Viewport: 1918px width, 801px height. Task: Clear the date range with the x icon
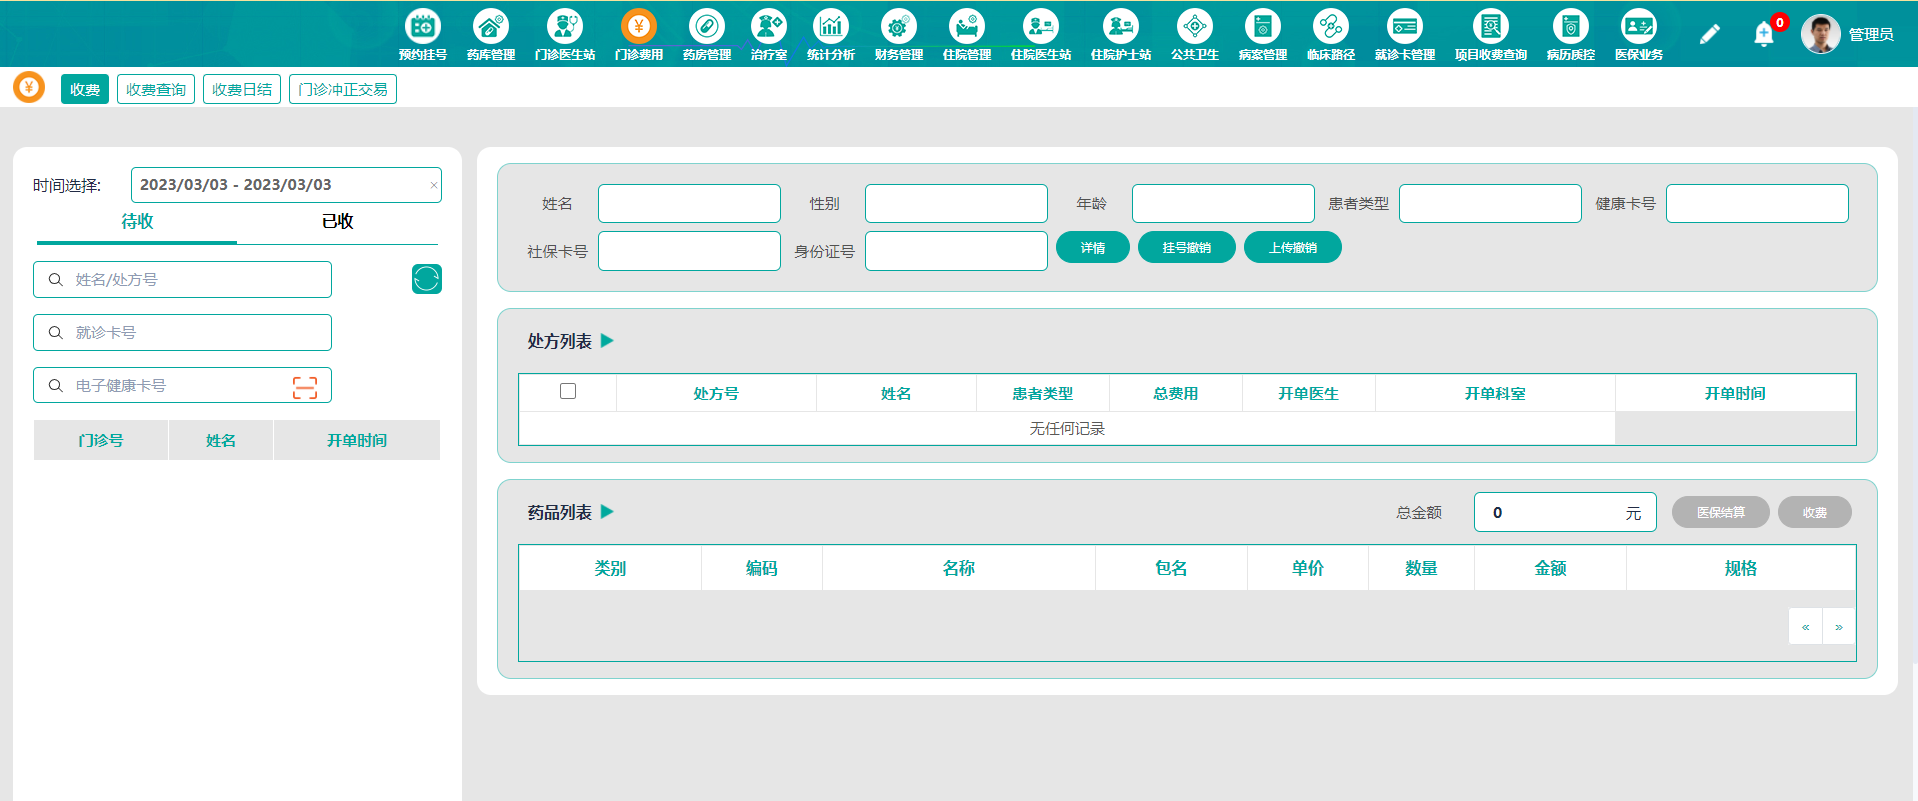pos(433,185)
